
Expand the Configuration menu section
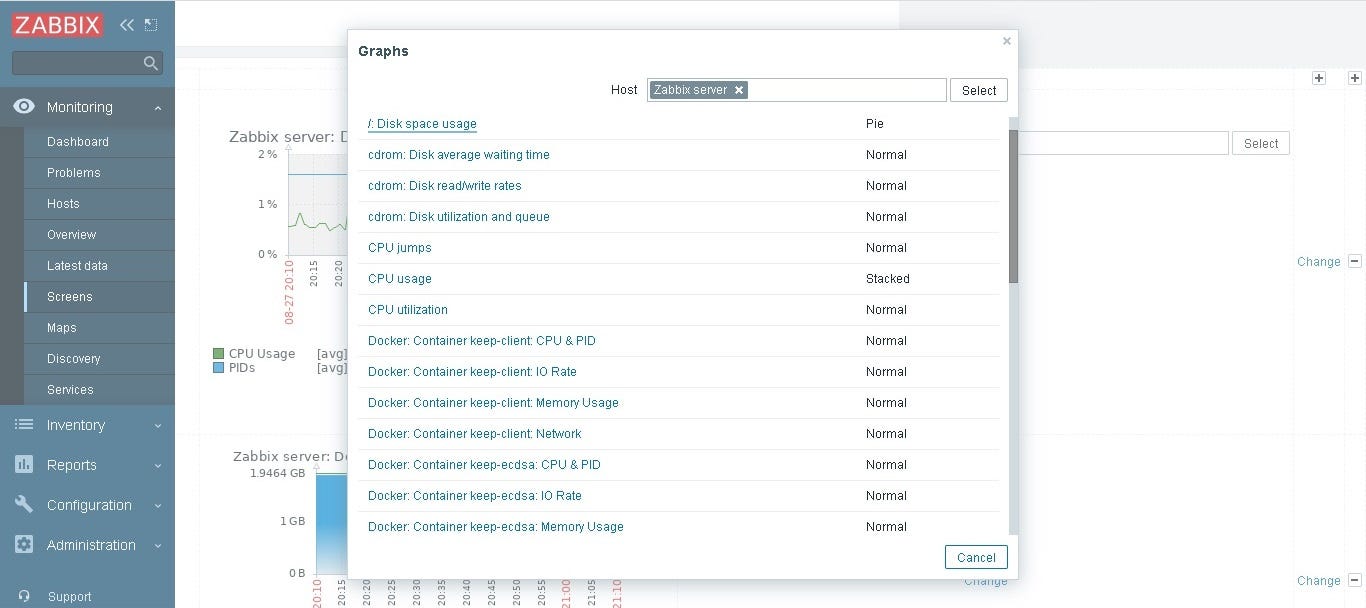158,506
